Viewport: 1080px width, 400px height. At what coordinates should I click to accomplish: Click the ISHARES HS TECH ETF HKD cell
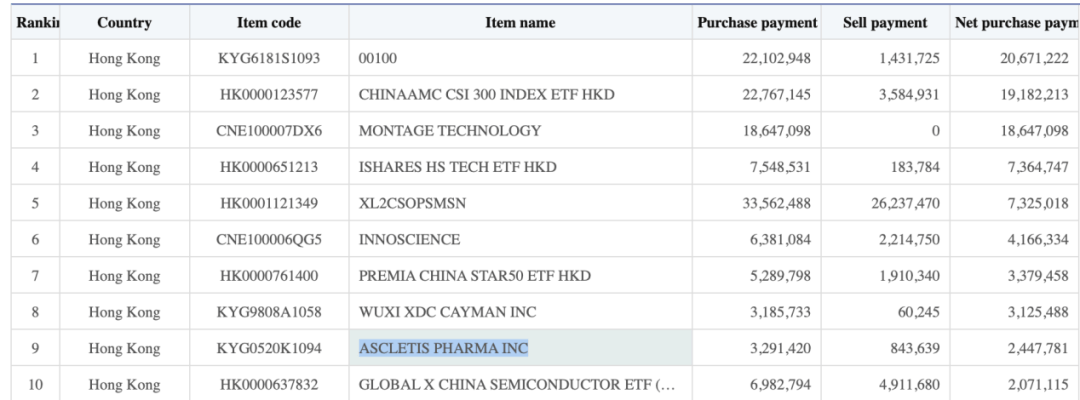pyautogui.click(x=457, y=166)
